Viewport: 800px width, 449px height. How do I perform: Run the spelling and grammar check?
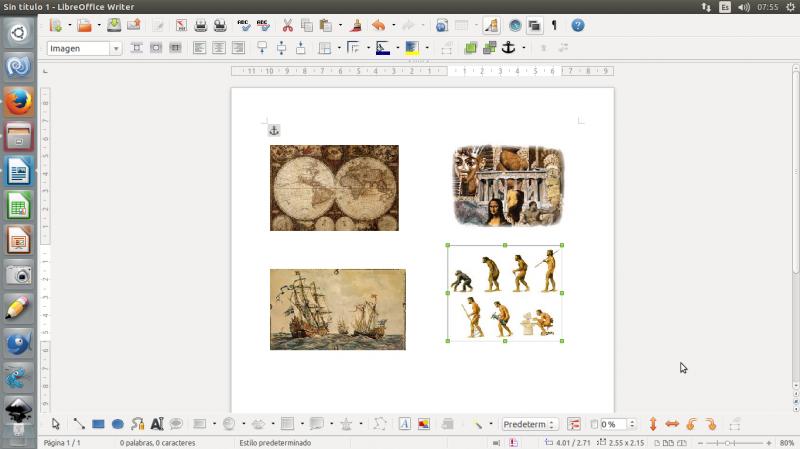[243, 26]
